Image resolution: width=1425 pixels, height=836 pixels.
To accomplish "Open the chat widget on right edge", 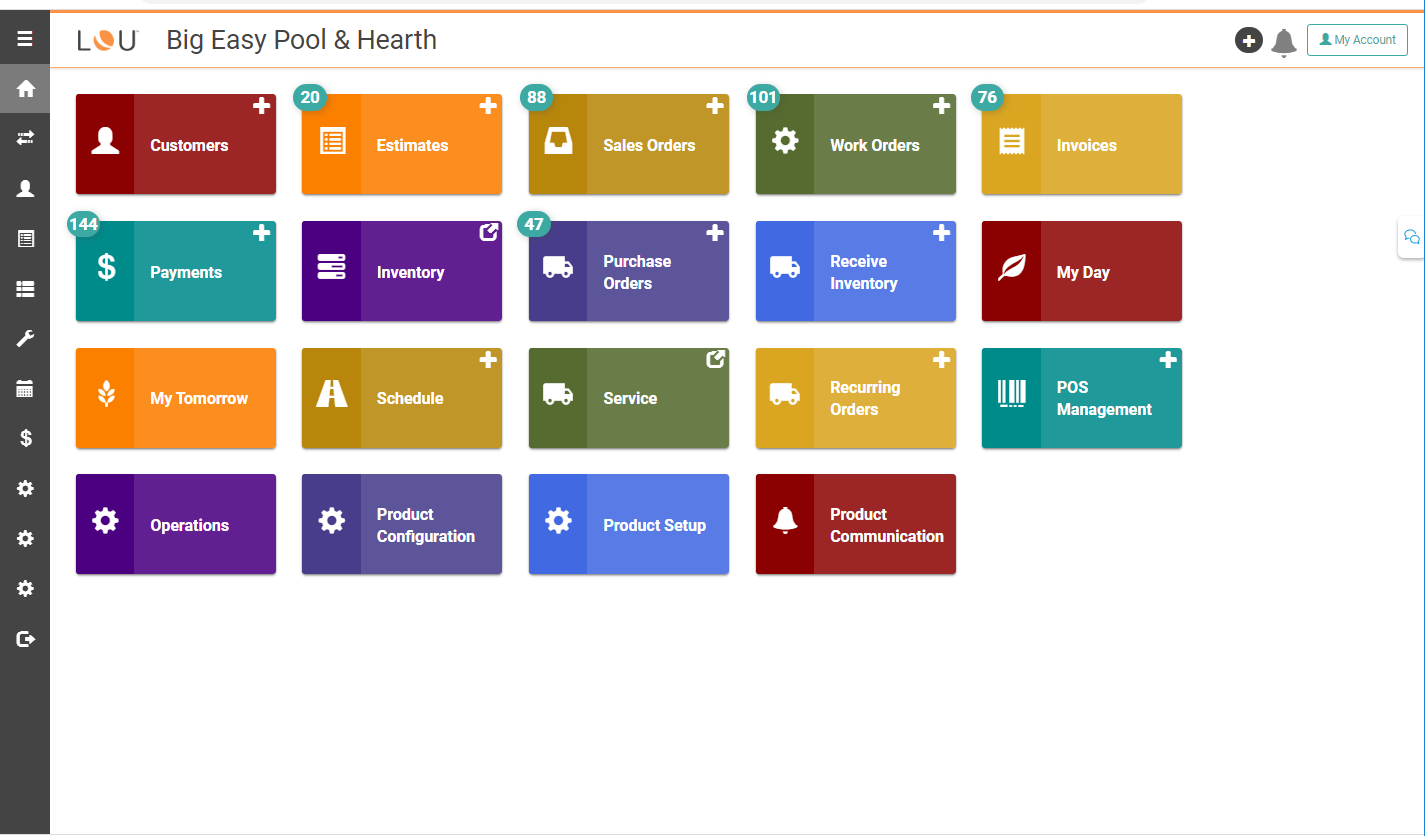I will (1411, 237).
